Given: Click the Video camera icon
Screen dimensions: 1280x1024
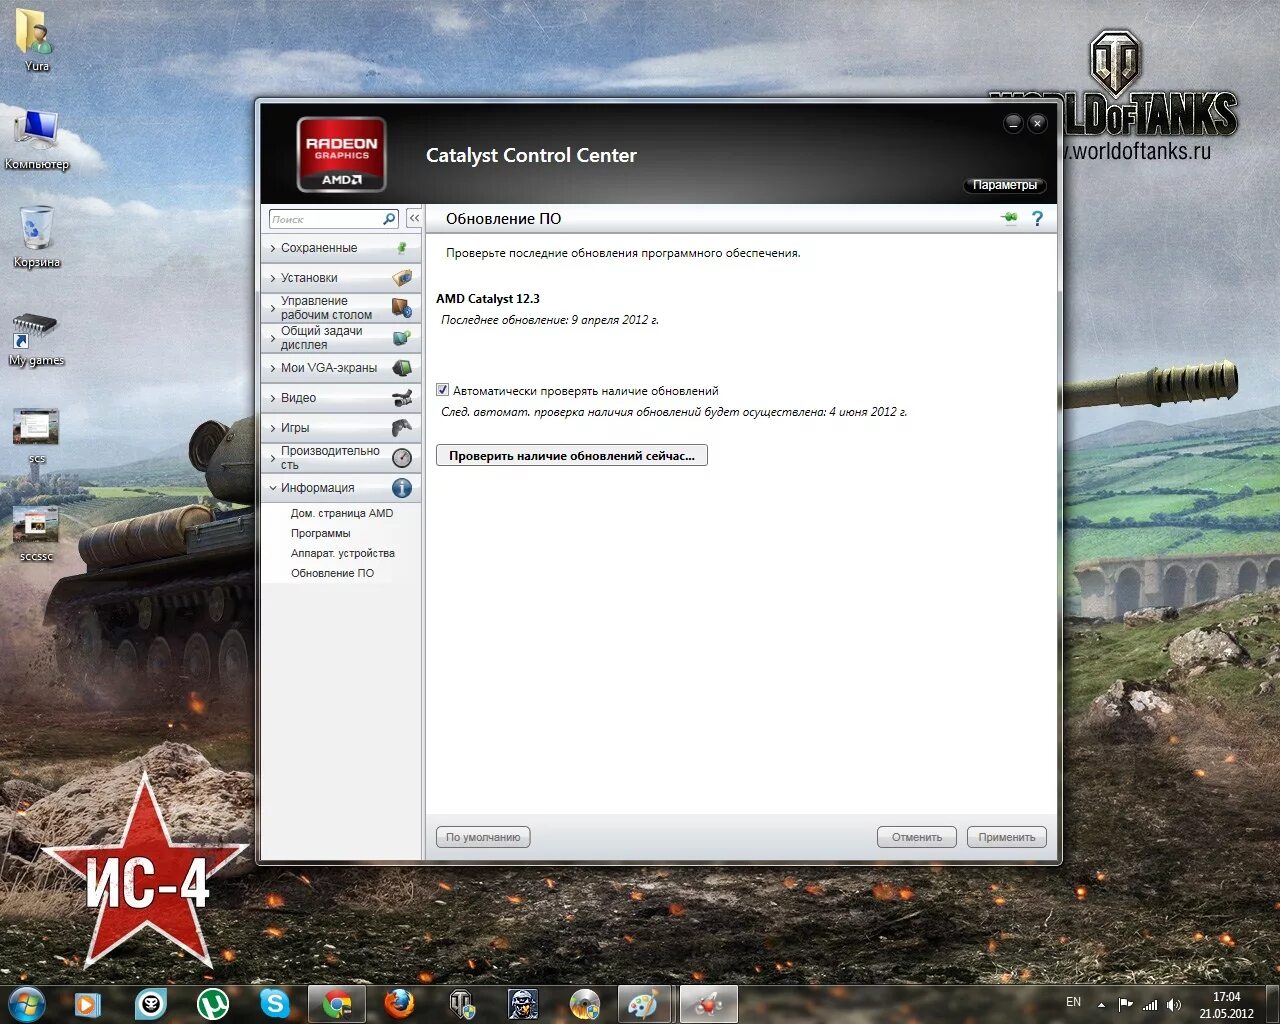Looking at the screenshot, I should pos(402,398).
